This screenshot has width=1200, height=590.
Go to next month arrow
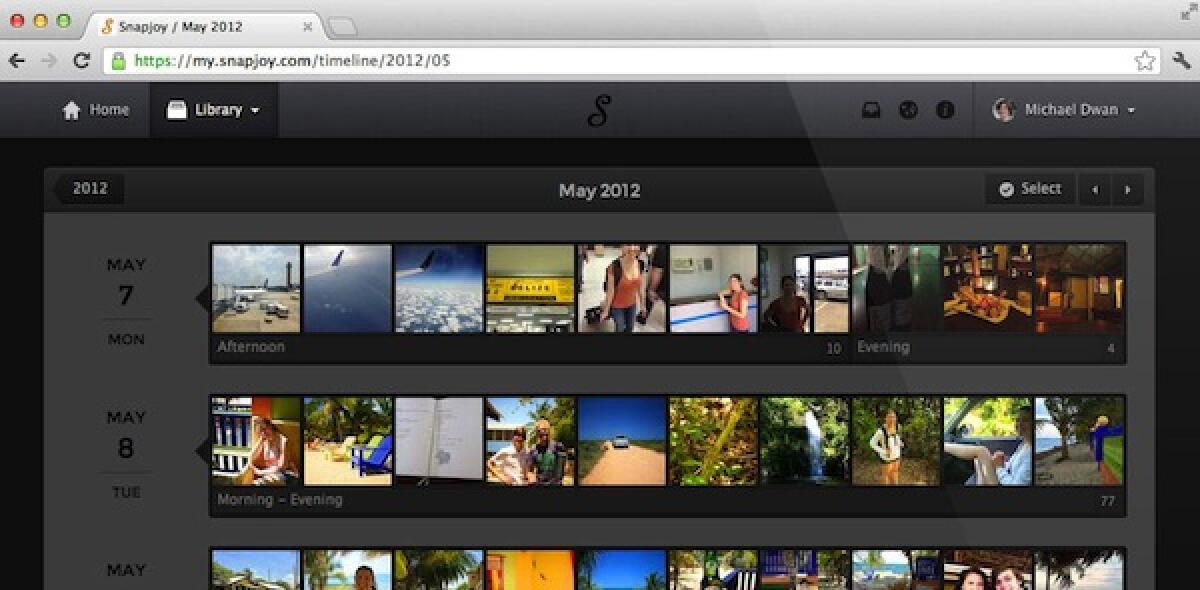tap(1127, 189)
